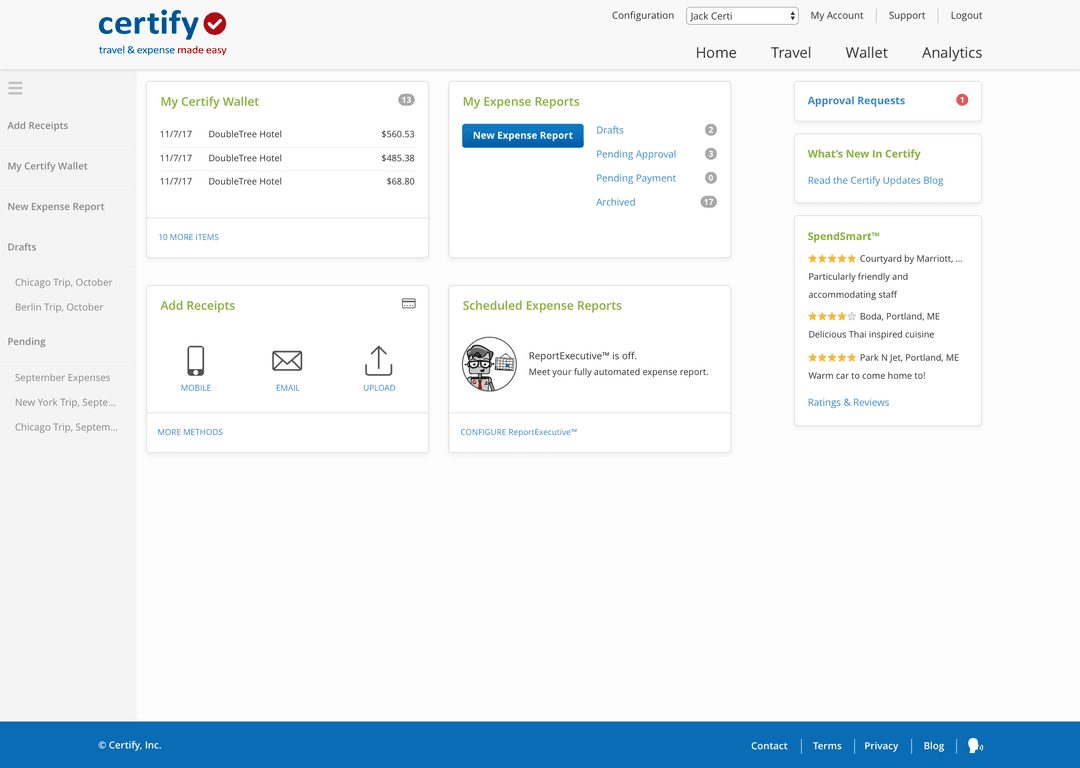
Task: Click 10 MORE ITEMS in wallet
Action: (189, 237)
